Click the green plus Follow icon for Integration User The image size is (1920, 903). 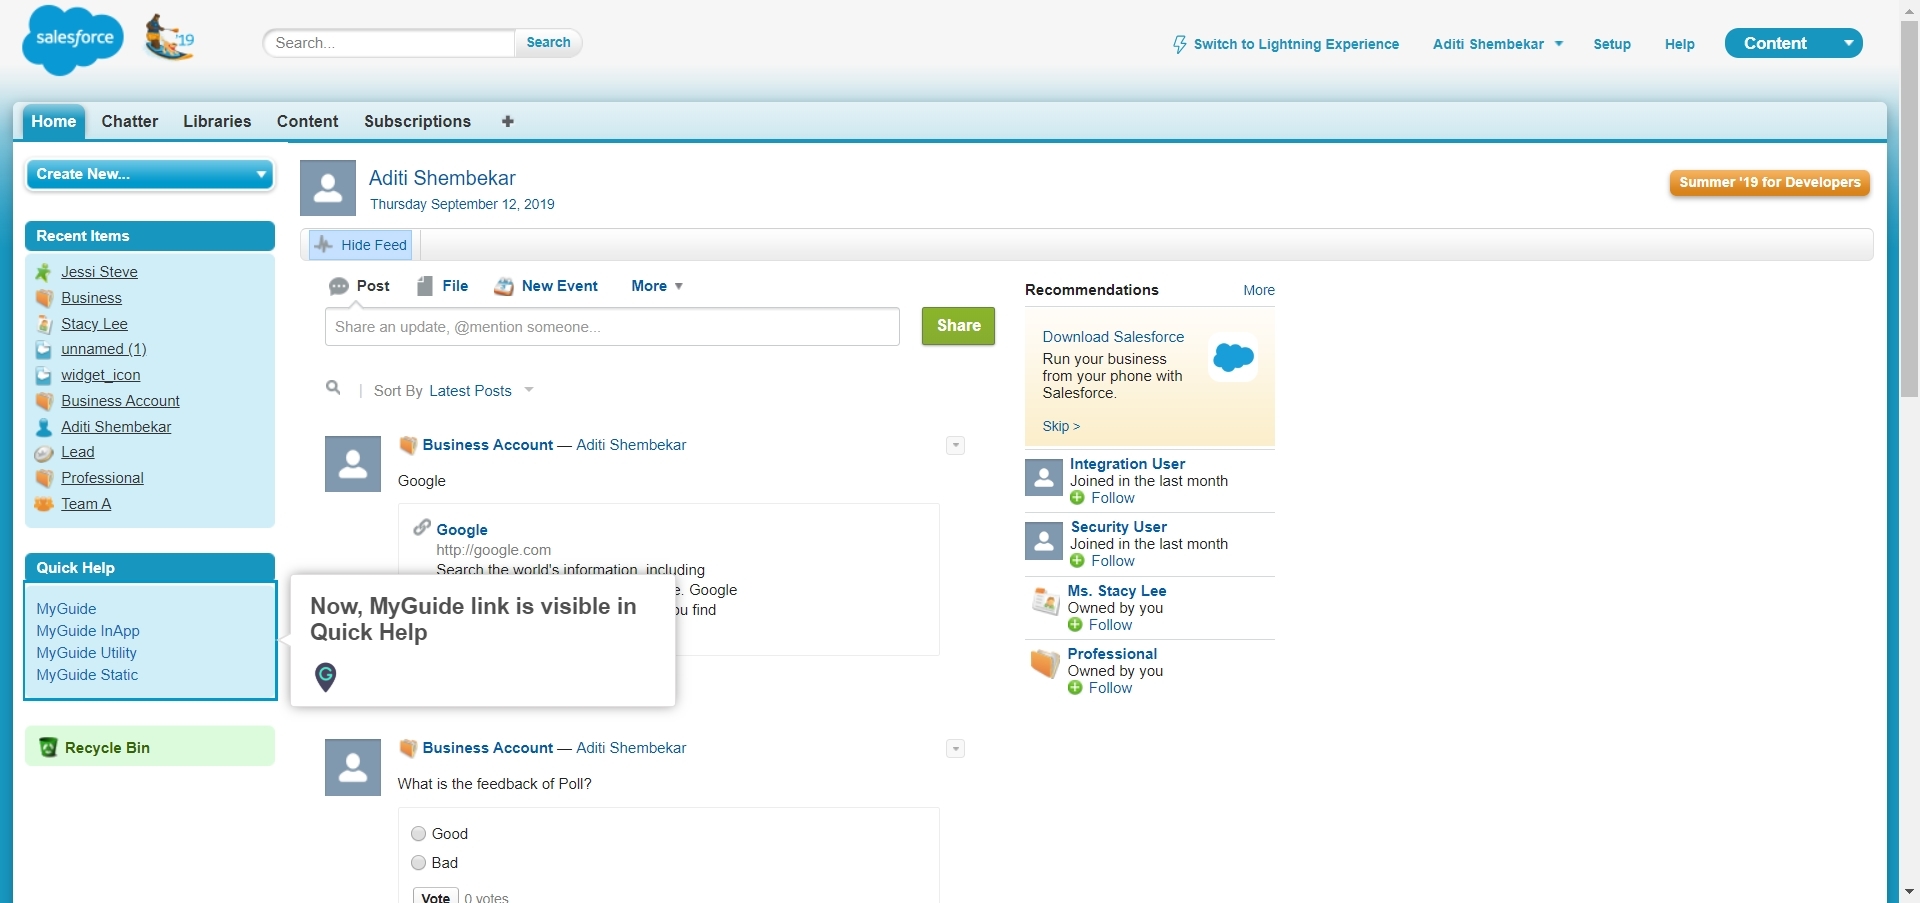(x=1077, y=498)
